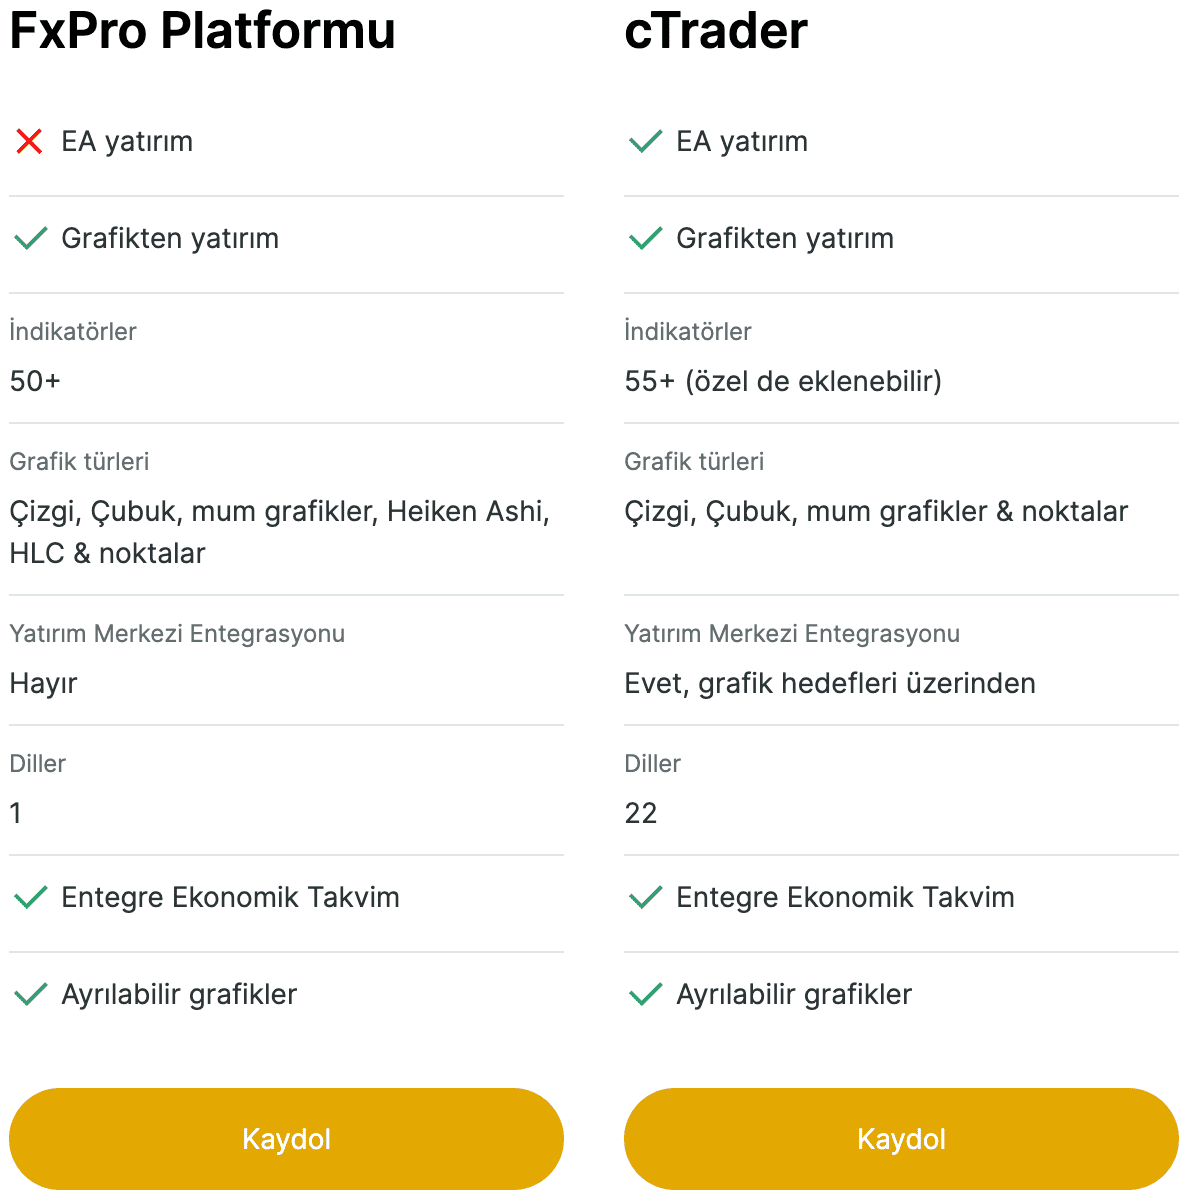Click FxPro Ayrılabilir grafikler checkmark
Viewport: 1188px width, 1202px height.
pos(31,994)
